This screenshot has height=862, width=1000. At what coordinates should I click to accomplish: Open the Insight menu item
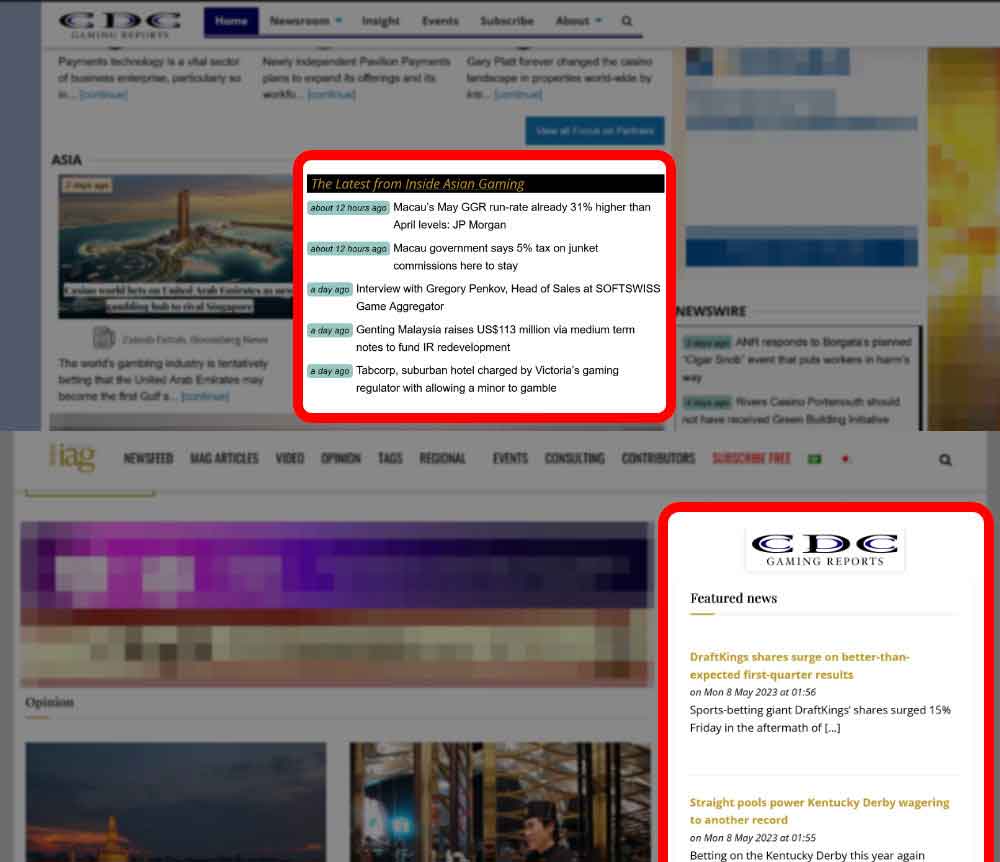pos(380,21)
